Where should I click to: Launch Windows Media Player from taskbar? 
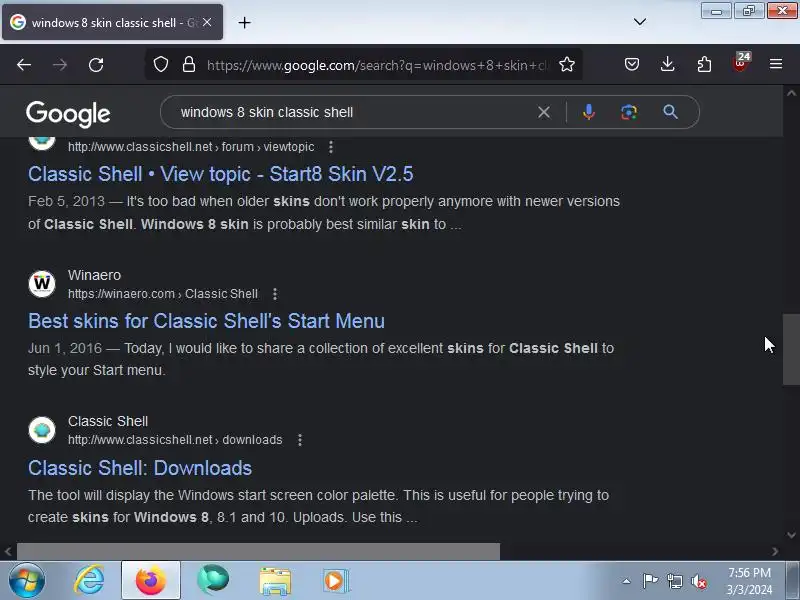tap(336, 581)
